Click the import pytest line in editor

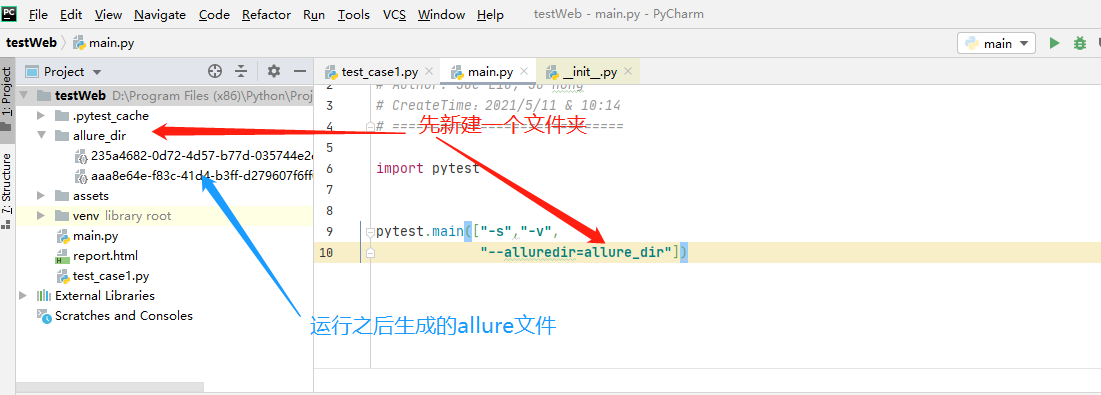click(x=428, y=168)
